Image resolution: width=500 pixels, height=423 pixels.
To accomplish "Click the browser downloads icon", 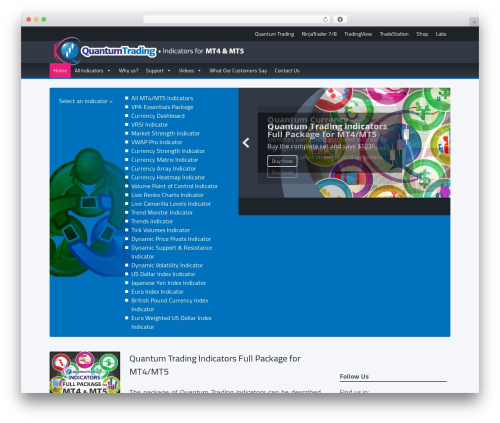I will click(x=340, y=19).
